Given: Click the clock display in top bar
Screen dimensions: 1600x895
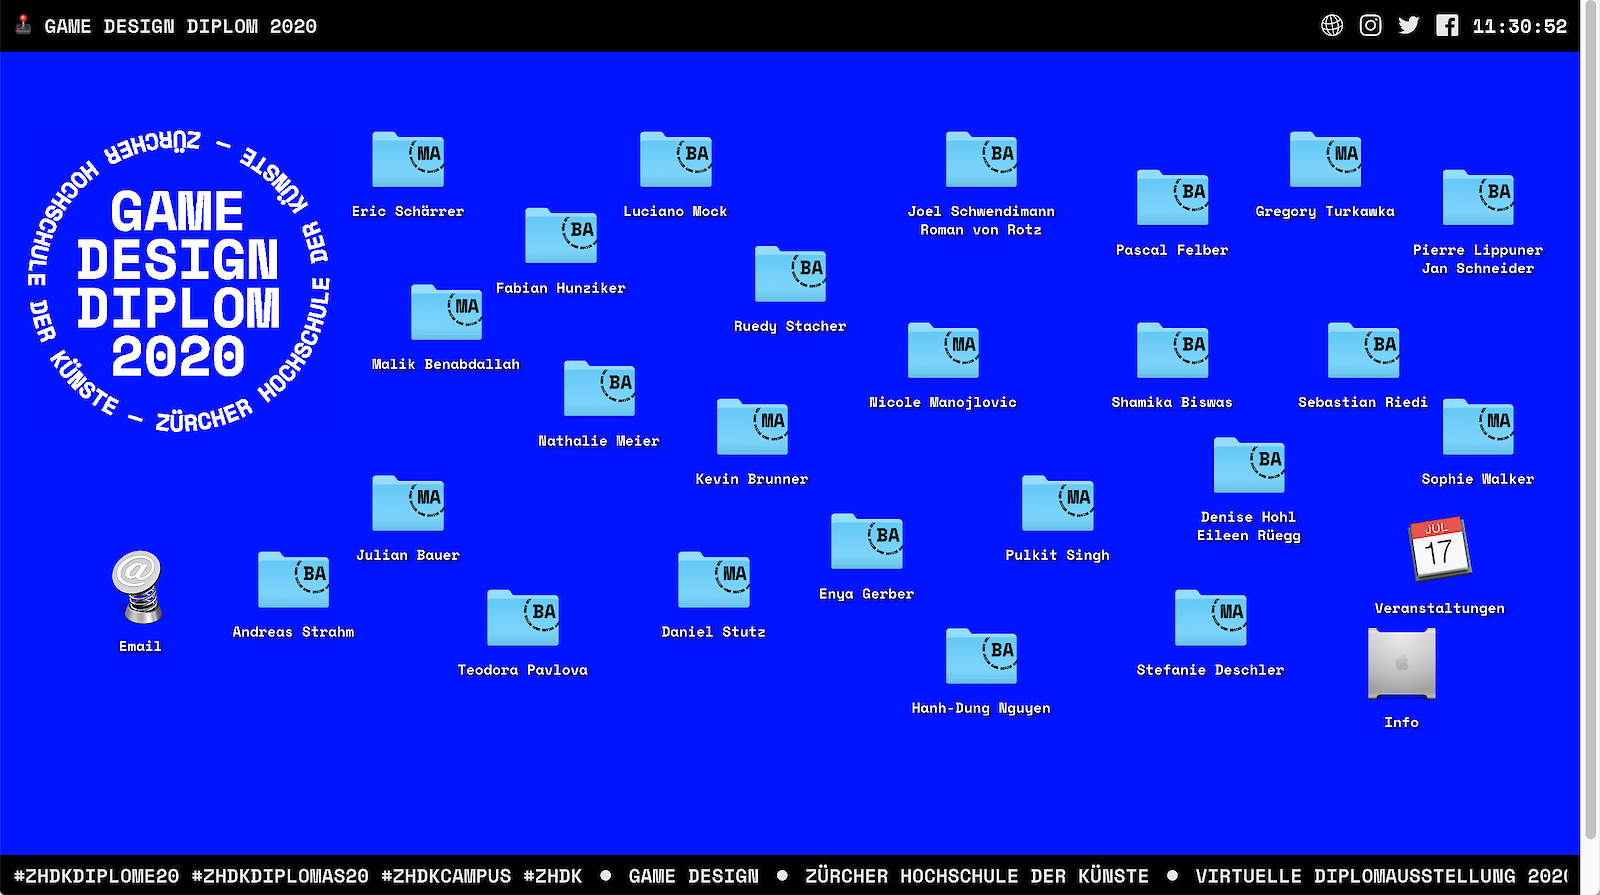Looking at the screenshot, I should click(1519, 26).
